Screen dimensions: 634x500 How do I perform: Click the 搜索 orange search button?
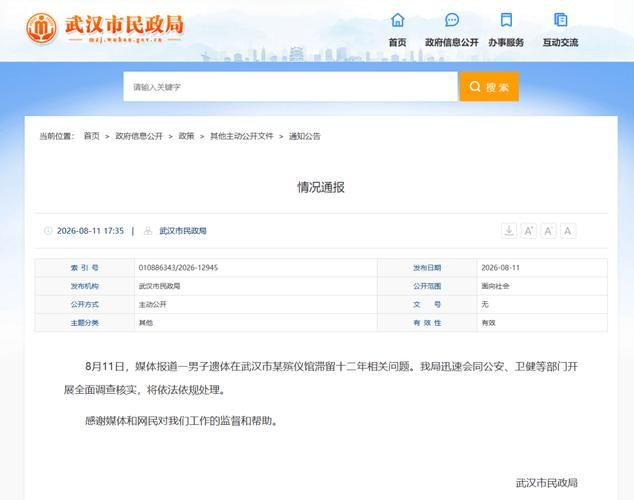[x=489, y=86]
